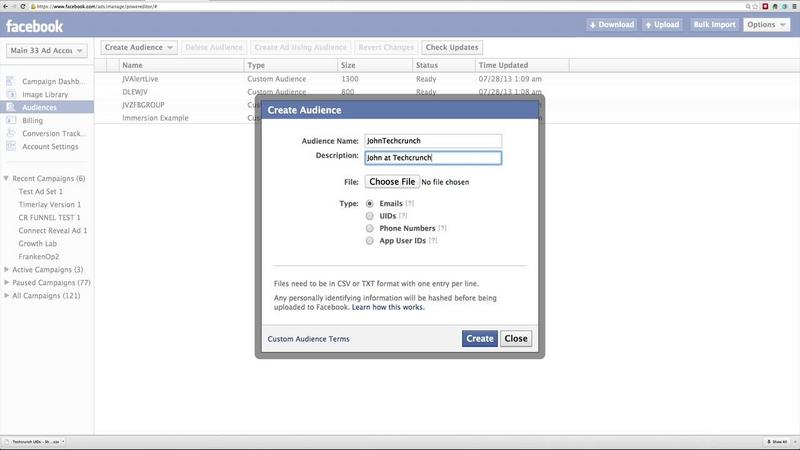Collapse the Recent Campaigns tree section

(x=6, y=178)
